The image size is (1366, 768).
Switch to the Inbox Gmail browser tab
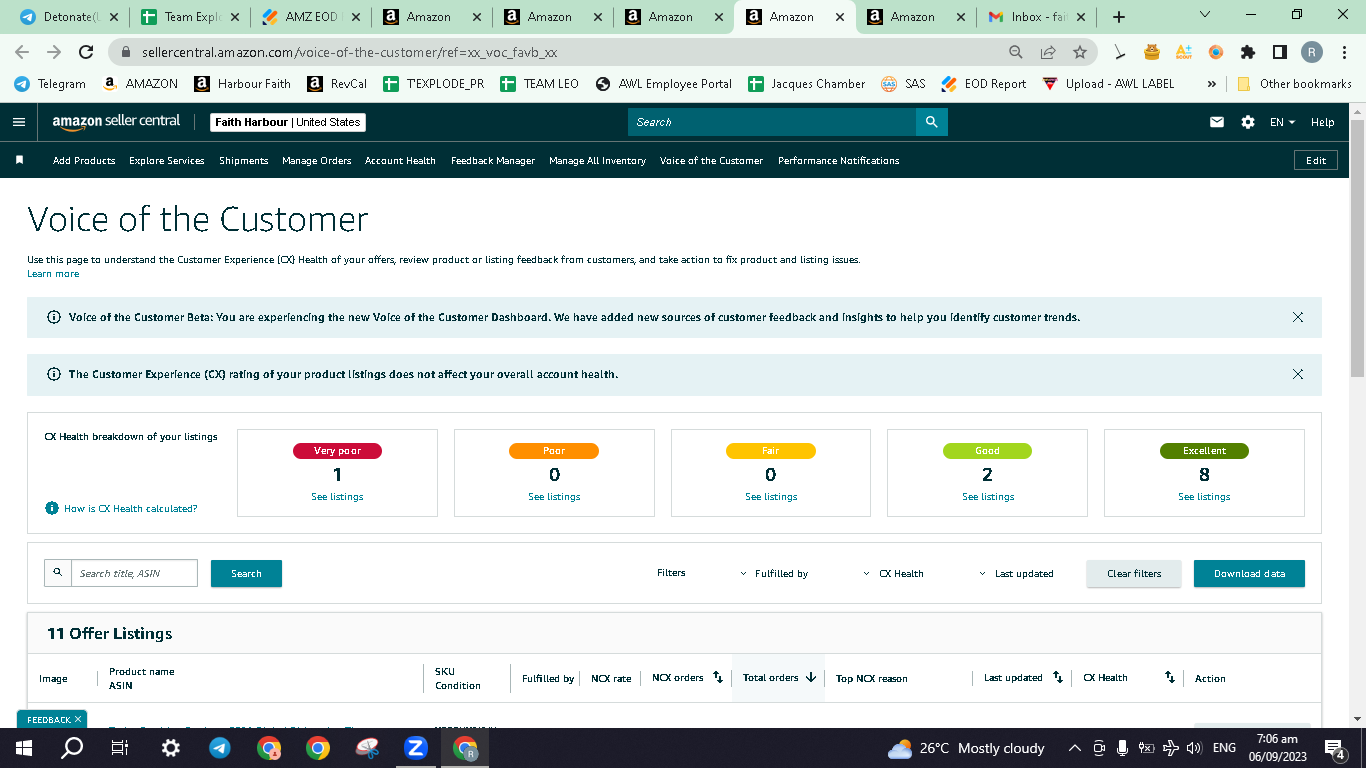pos(1034,17)
